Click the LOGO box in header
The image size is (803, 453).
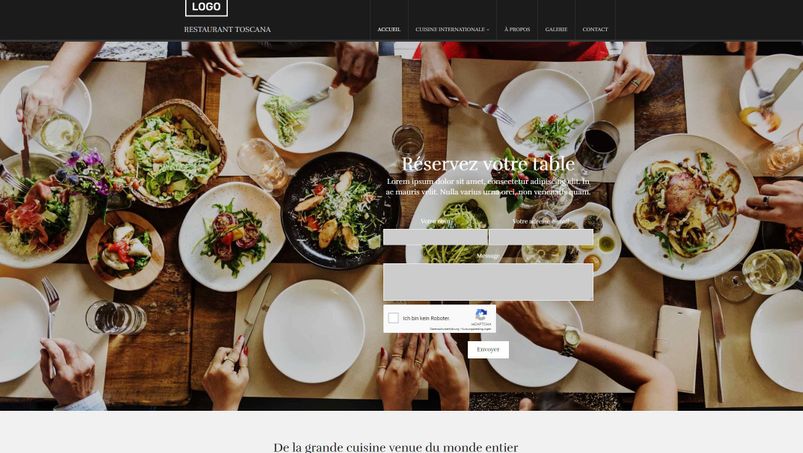206,7
